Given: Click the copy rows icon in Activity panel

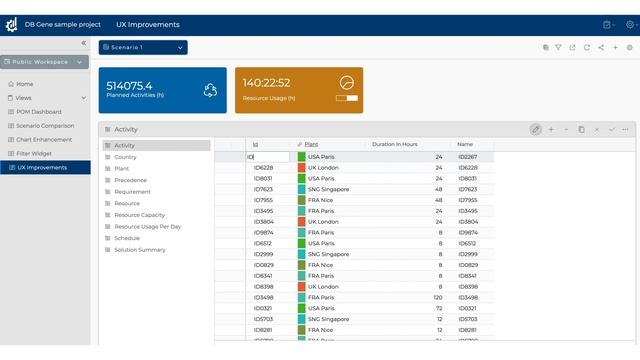Looking at the screenshot, I should (x=581, y=129).
